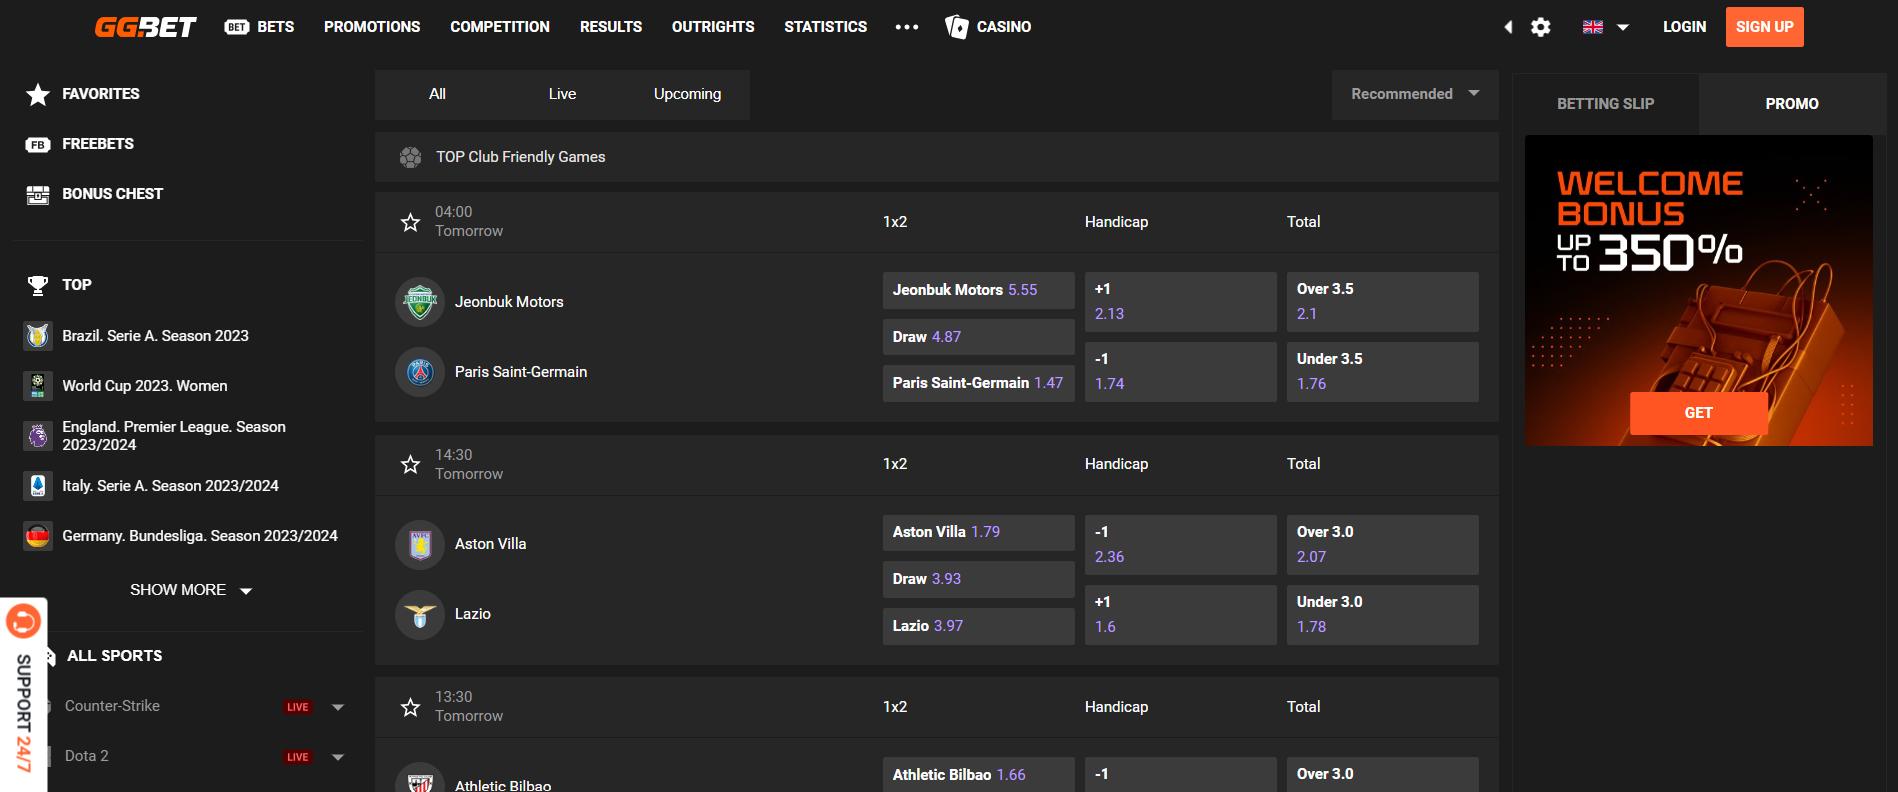Screen dimensions: 1898x792
Task: Switch to the Upcoming tab
Action: click(x=687, y=94)
